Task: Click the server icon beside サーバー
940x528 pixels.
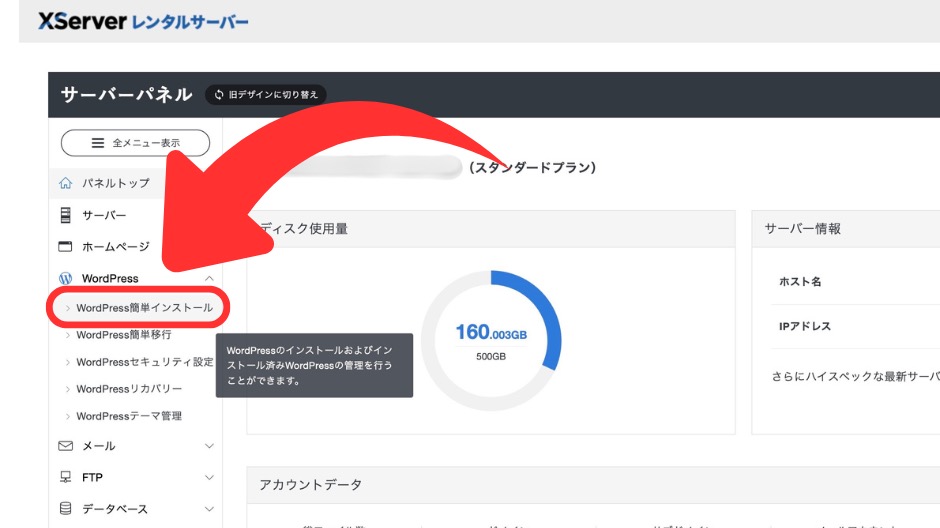Action: click(x=66, y=215)
